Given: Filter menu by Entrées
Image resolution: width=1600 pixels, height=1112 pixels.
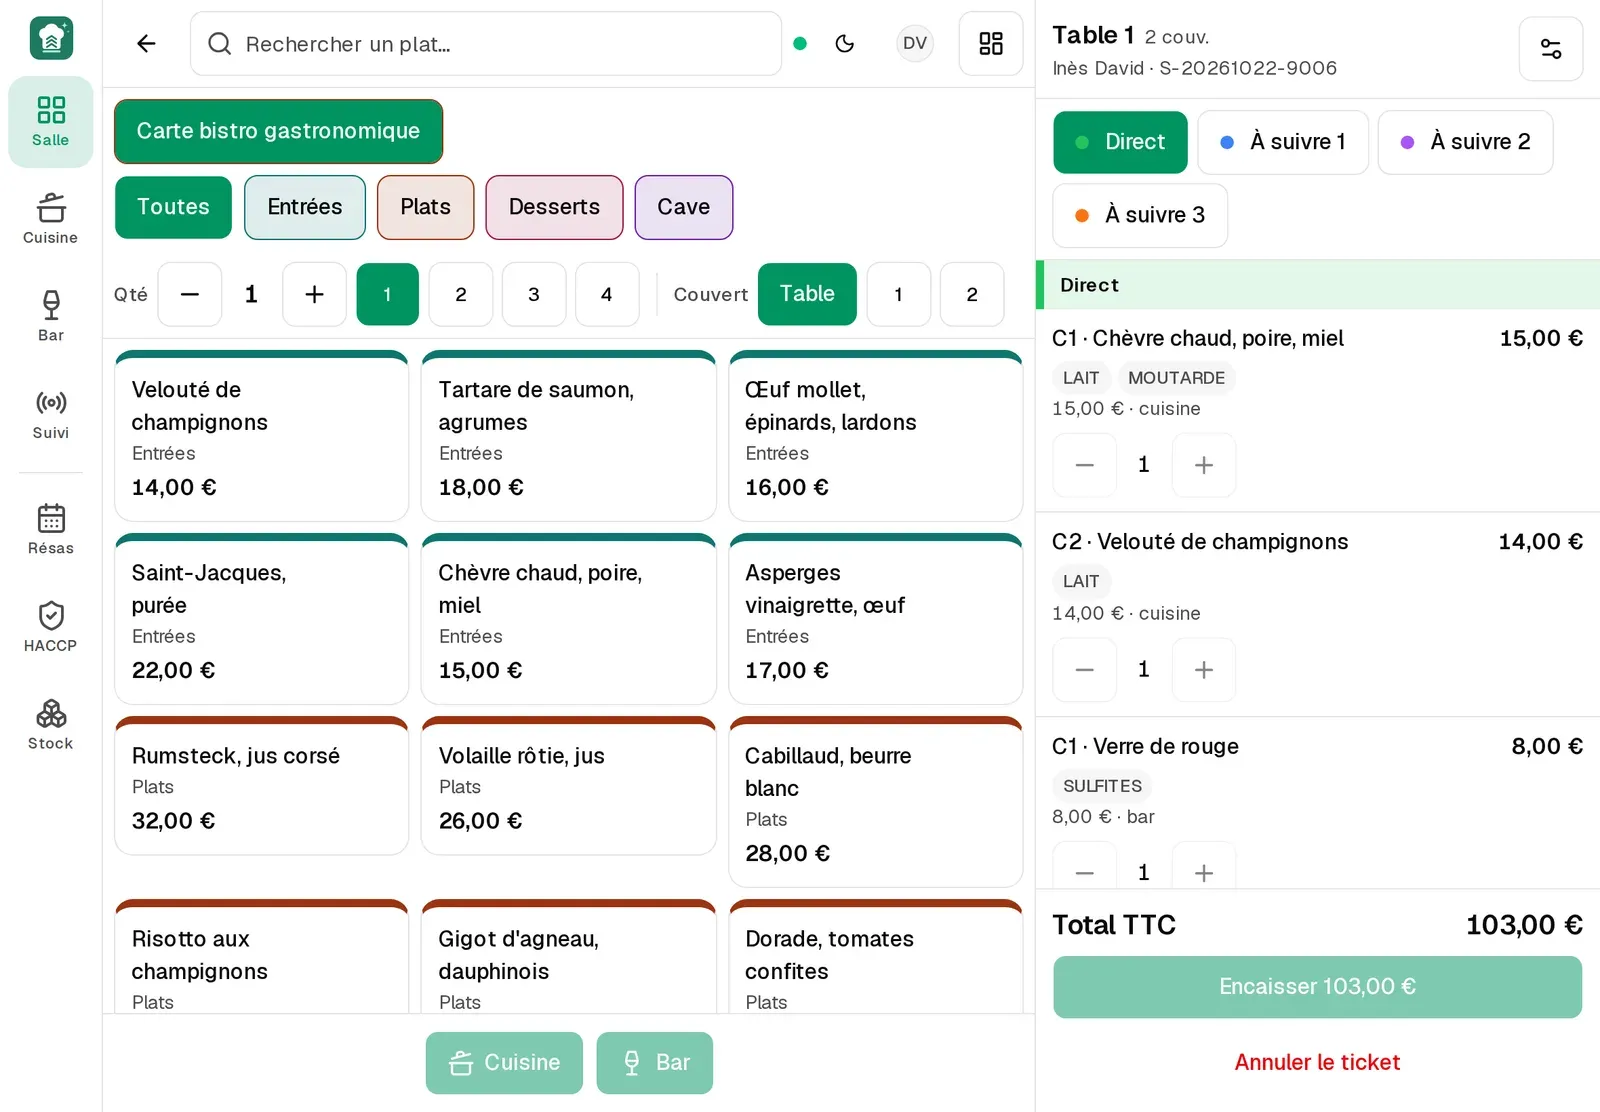Looking at the screenshot, I should 305,207.
